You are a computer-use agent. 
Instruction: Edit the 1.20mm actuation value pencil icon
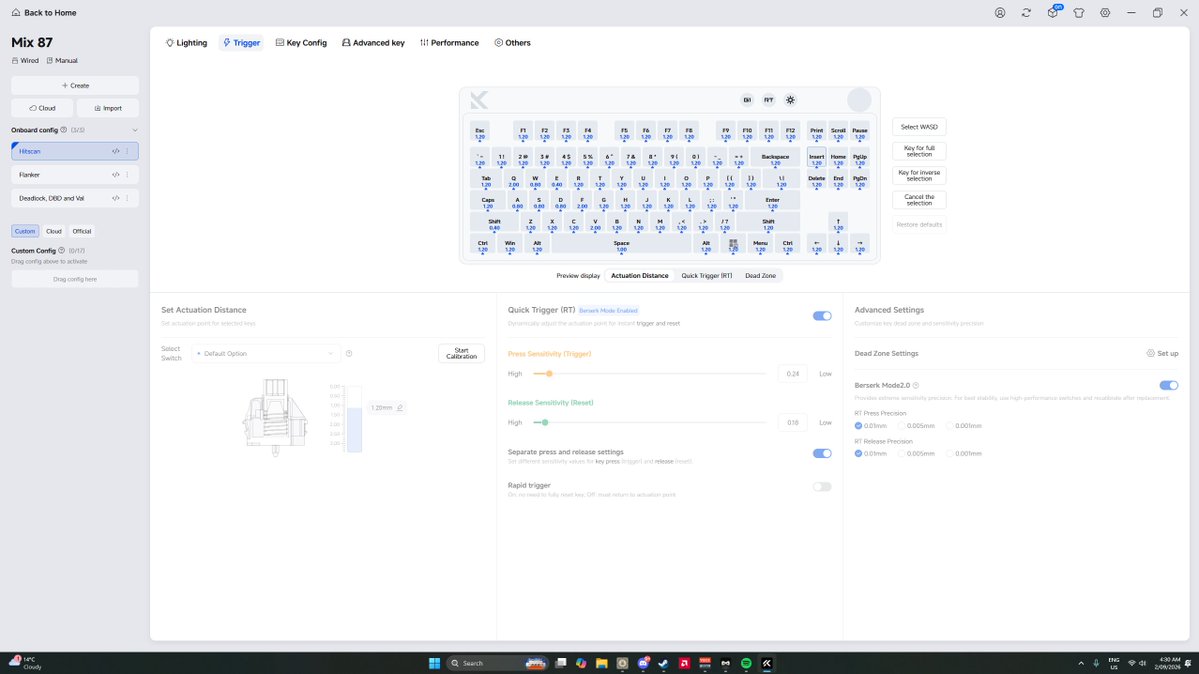tap(400, 408)
